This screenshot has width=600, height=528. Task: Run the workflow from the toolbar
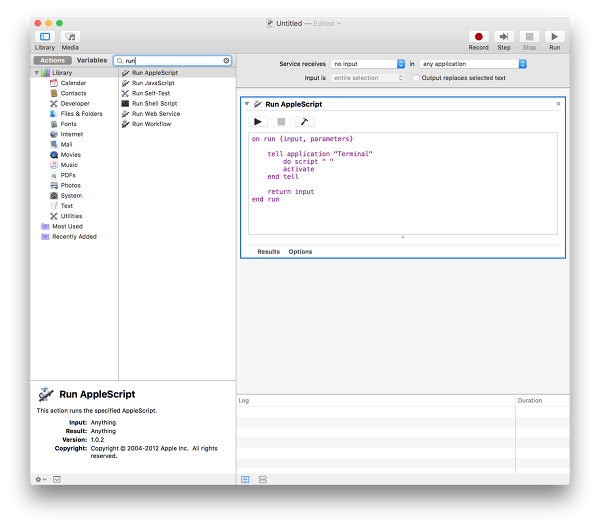coord(554,37)
